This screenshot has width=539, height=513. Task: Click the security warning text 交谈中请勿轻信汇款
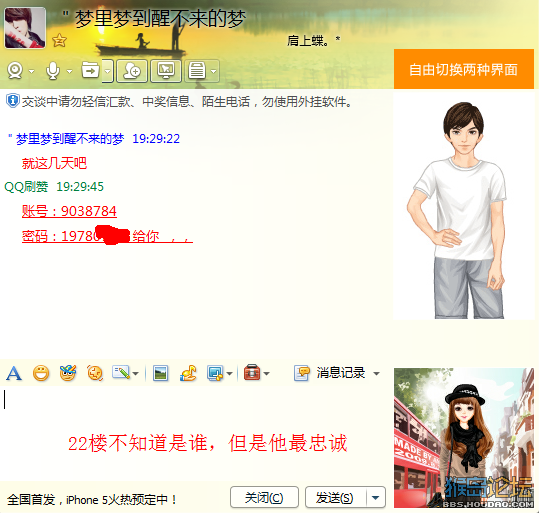tap(186, 102)
